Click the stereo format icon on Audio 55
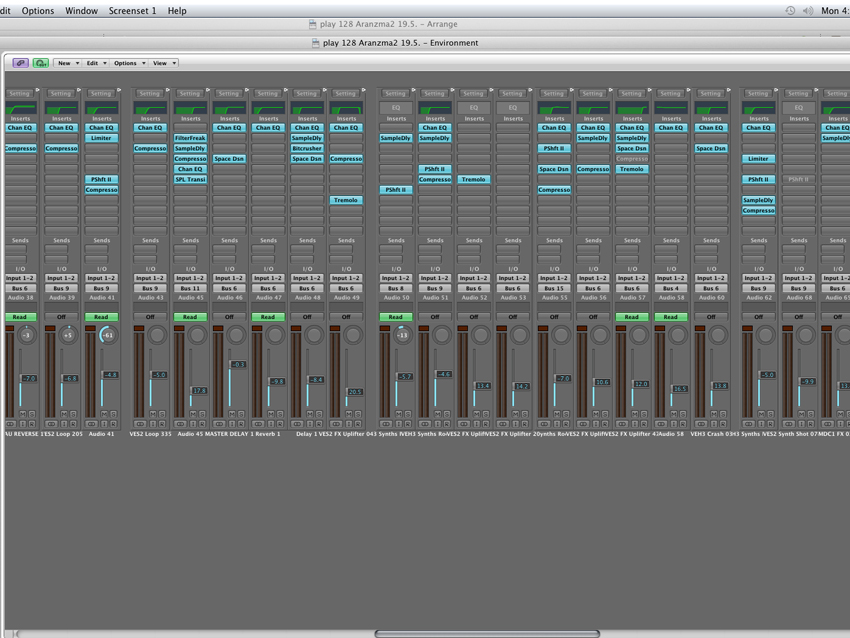 tap(544, 424)
